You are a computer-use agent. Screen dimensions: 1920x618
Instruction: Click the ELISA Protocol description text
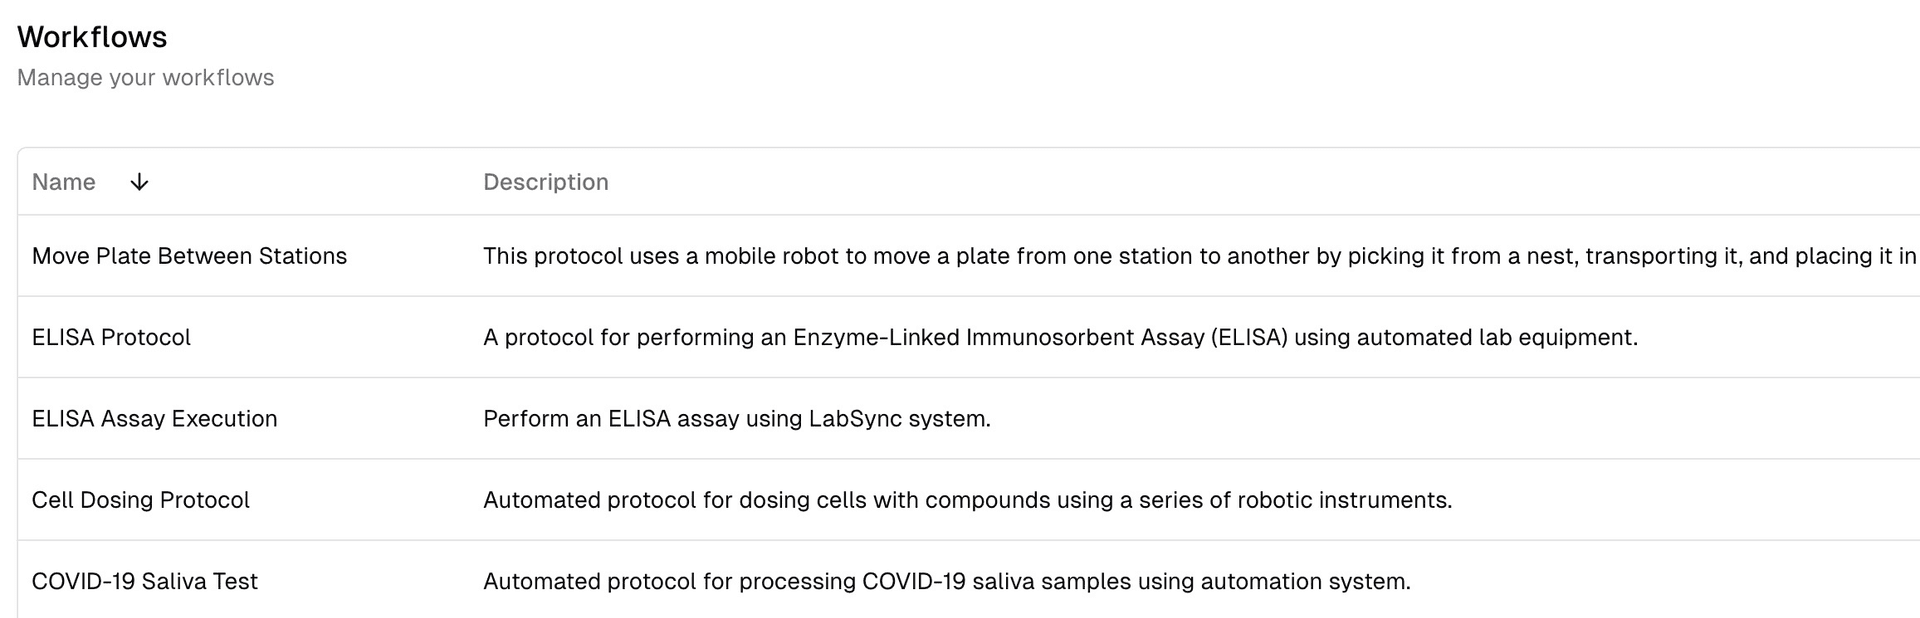click(1060, 337)
